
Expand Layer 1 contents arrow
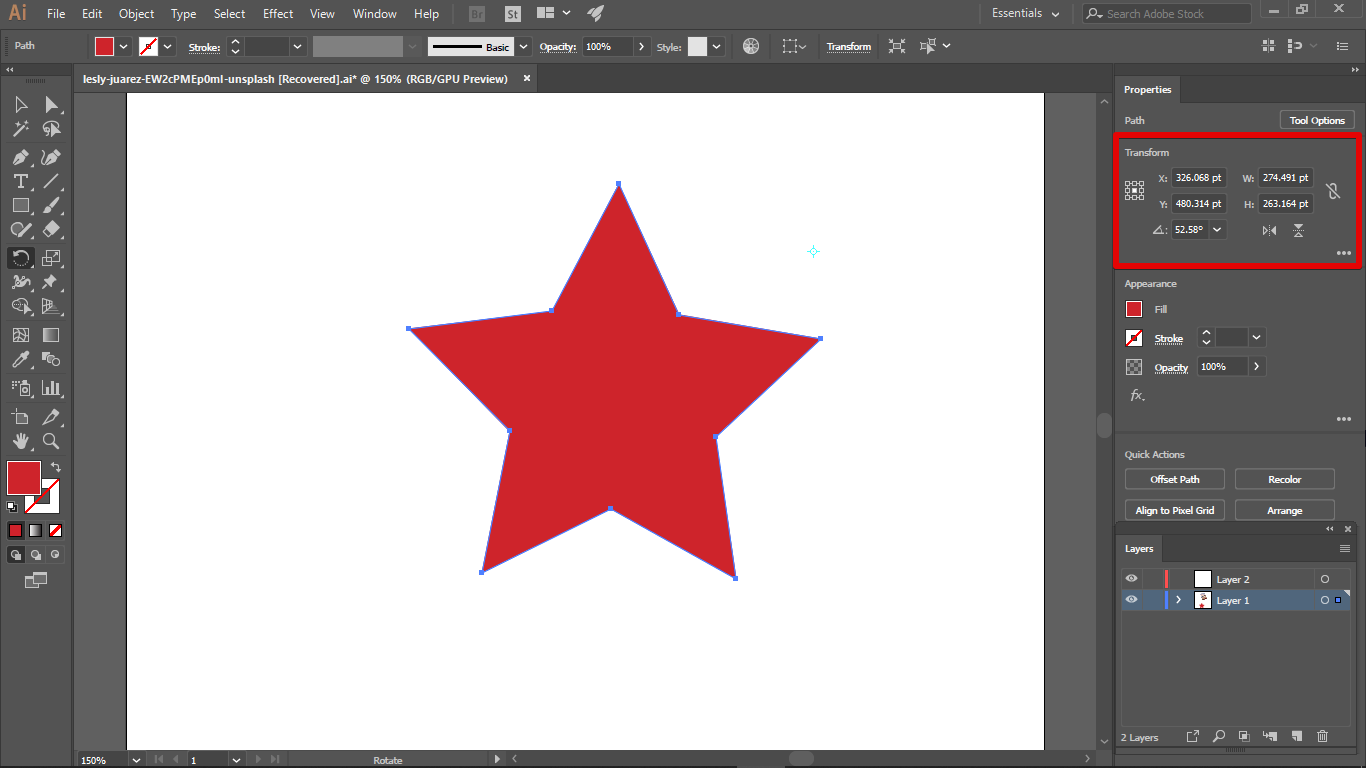click(1178, 600)
